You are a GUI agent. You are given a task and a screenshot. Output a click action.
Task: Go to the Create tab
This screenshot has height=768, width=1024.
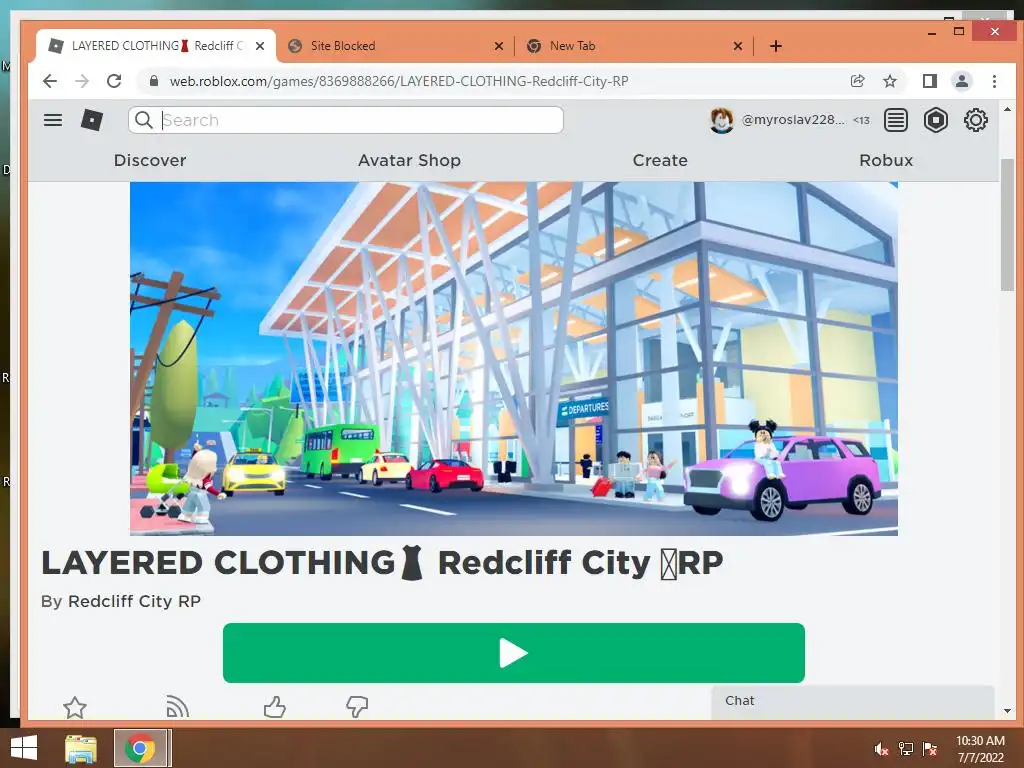[660, 161]
